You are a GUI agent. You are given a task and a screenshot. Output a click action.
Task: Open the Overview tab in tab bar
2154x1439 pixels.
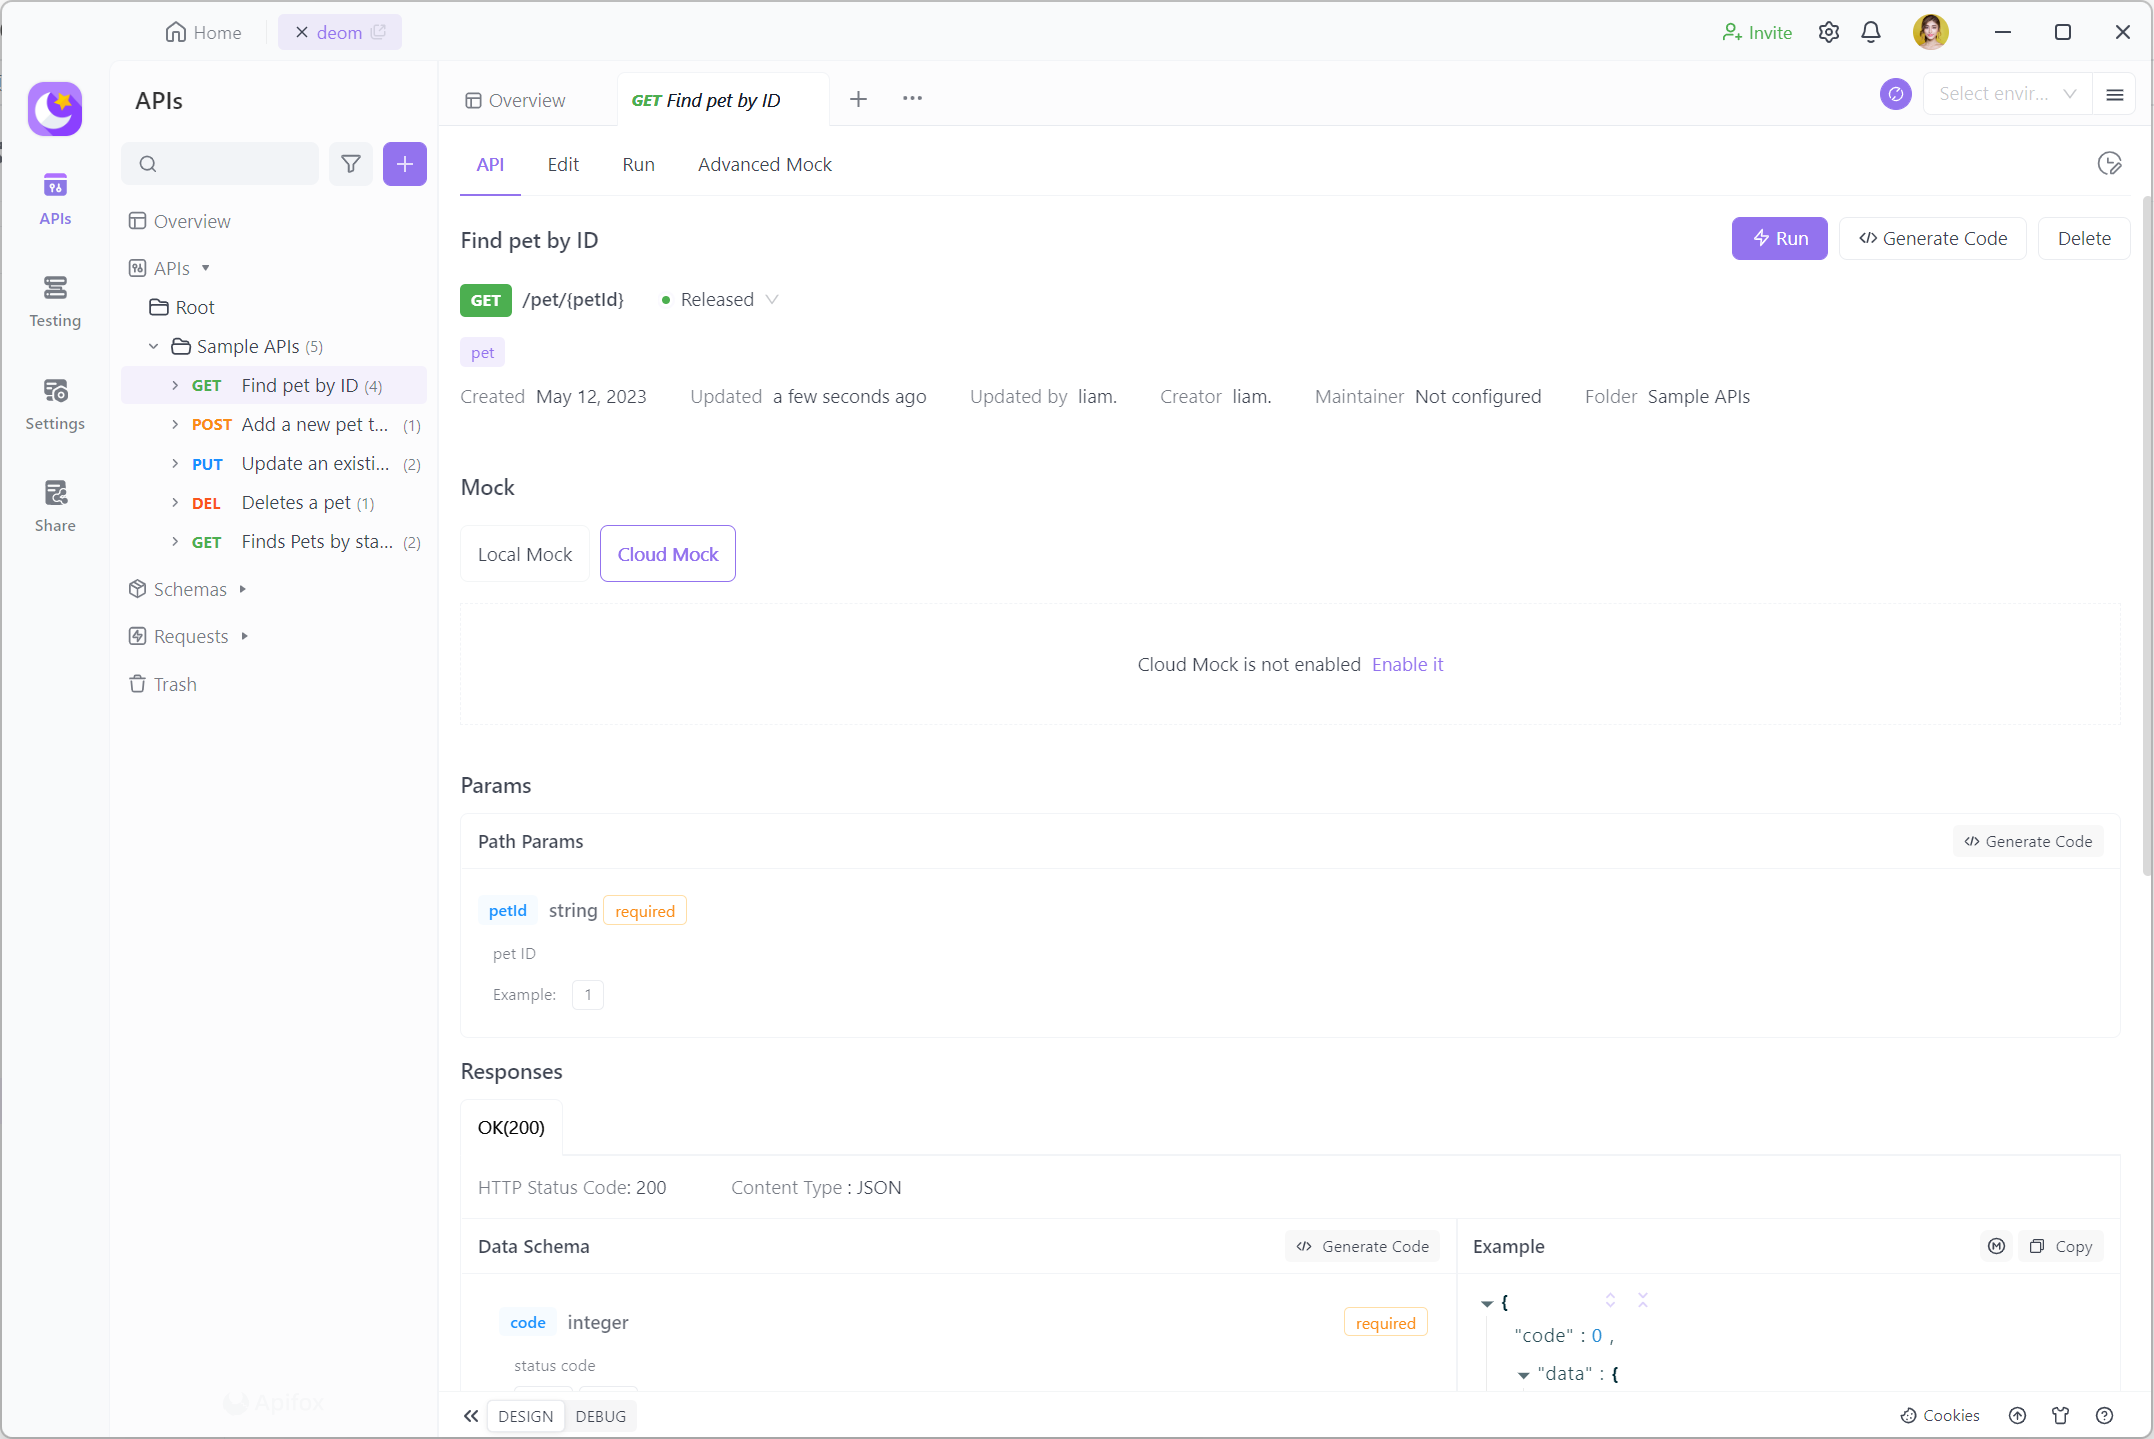tap(516, 100)
